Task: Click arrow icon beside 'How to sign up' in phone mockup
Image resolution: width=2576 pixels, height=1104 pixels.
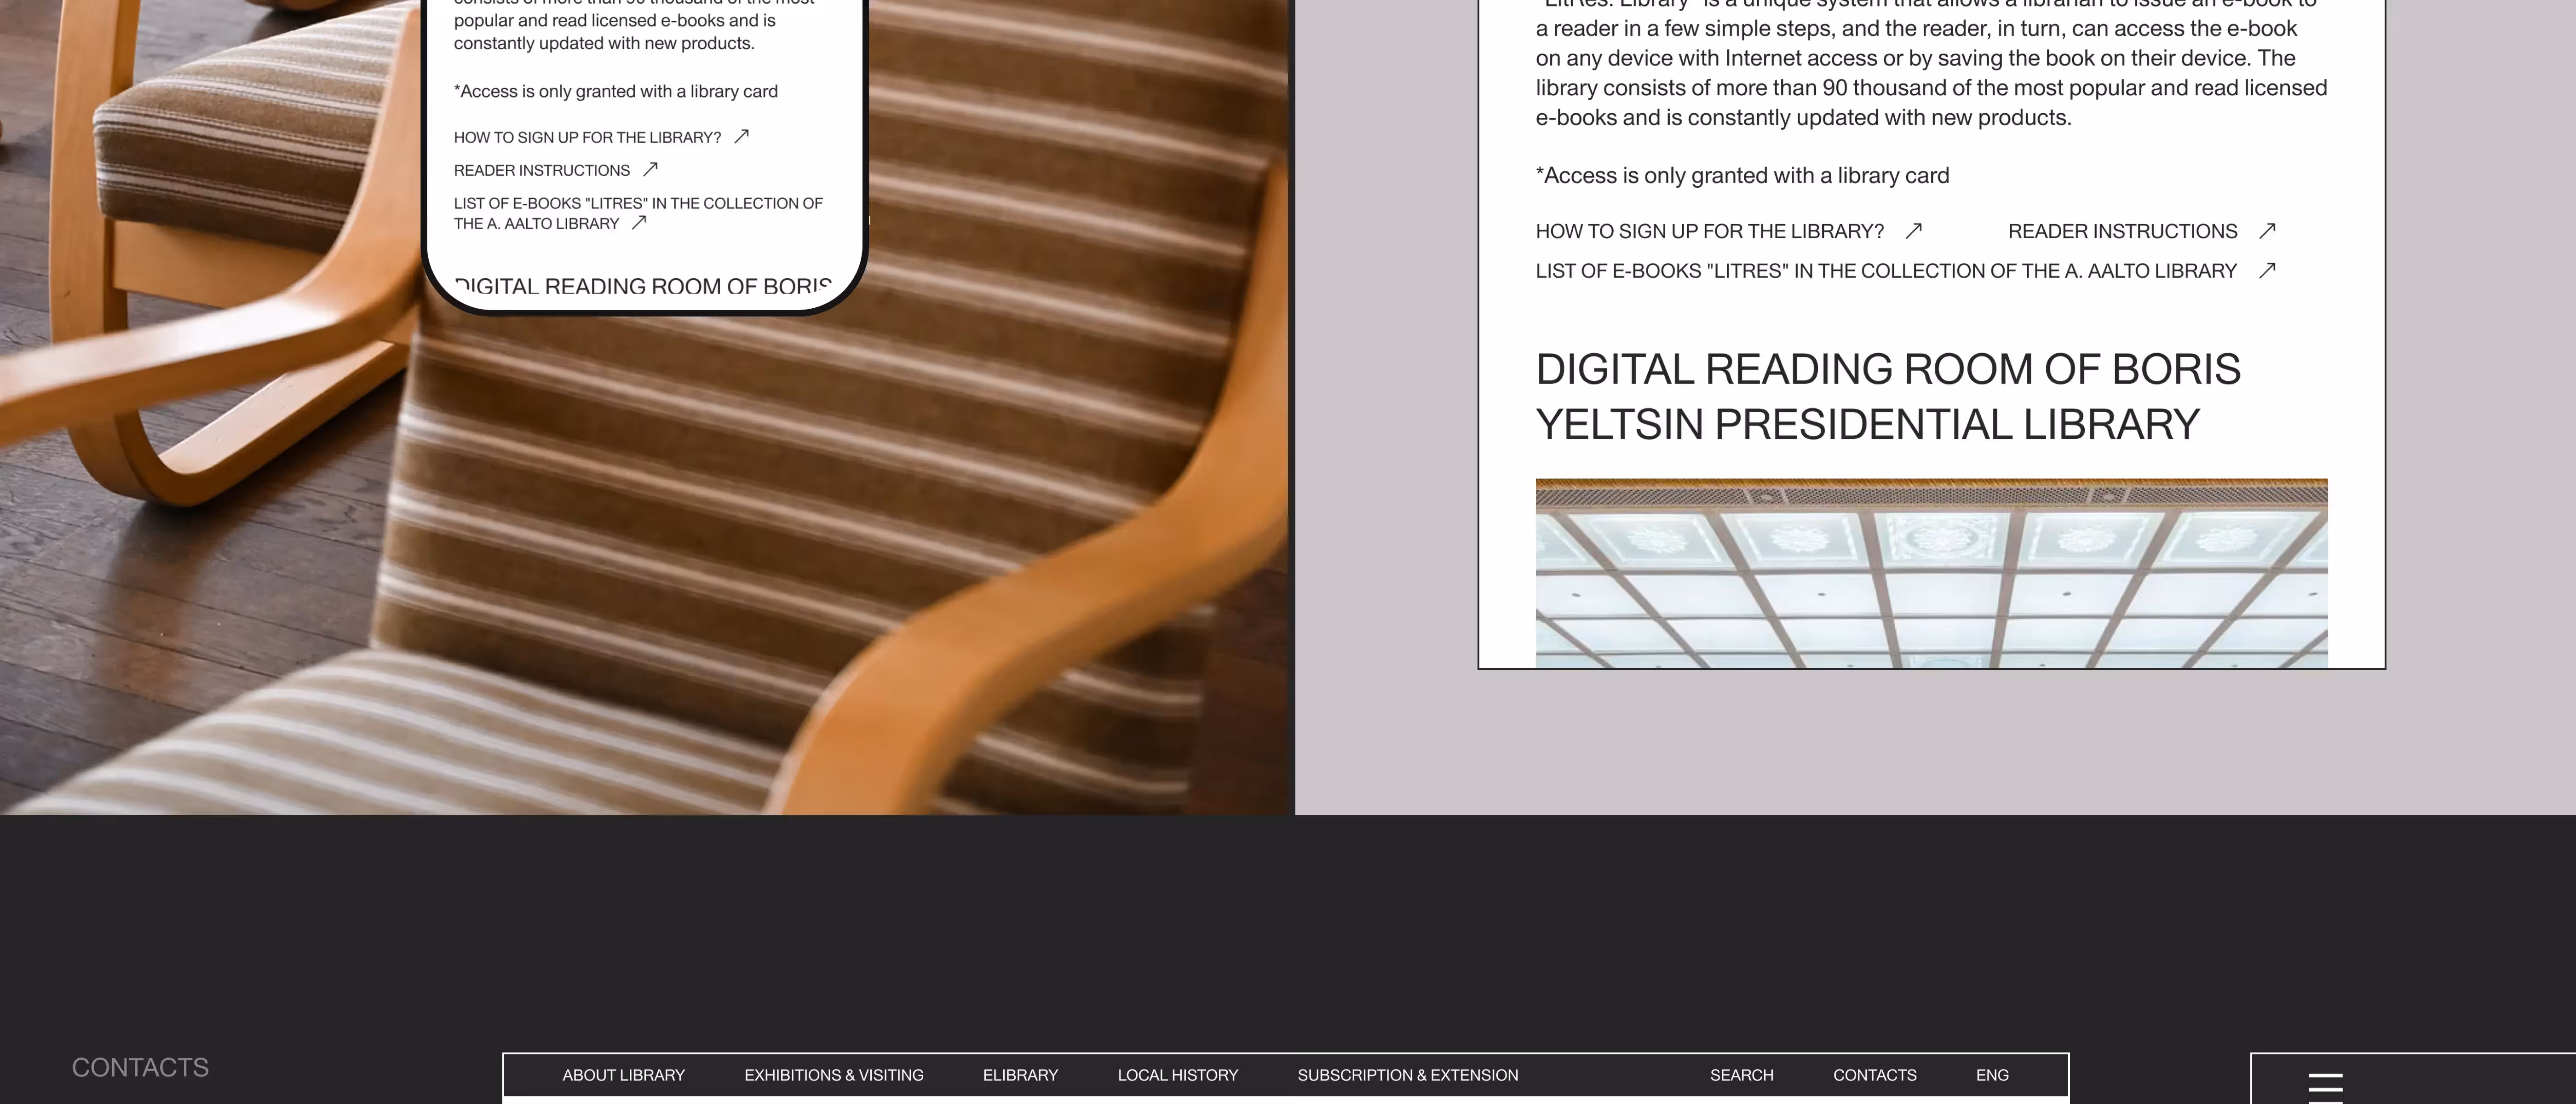Action: pyautogui.click(x=741, y=136)
